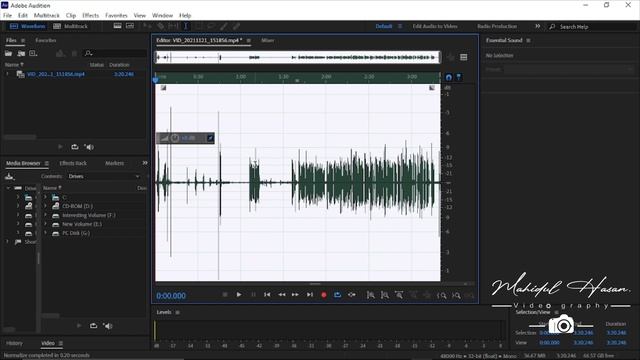Play preview in Media Browser panel
The image size is (640, 360).
click(79, 326)
